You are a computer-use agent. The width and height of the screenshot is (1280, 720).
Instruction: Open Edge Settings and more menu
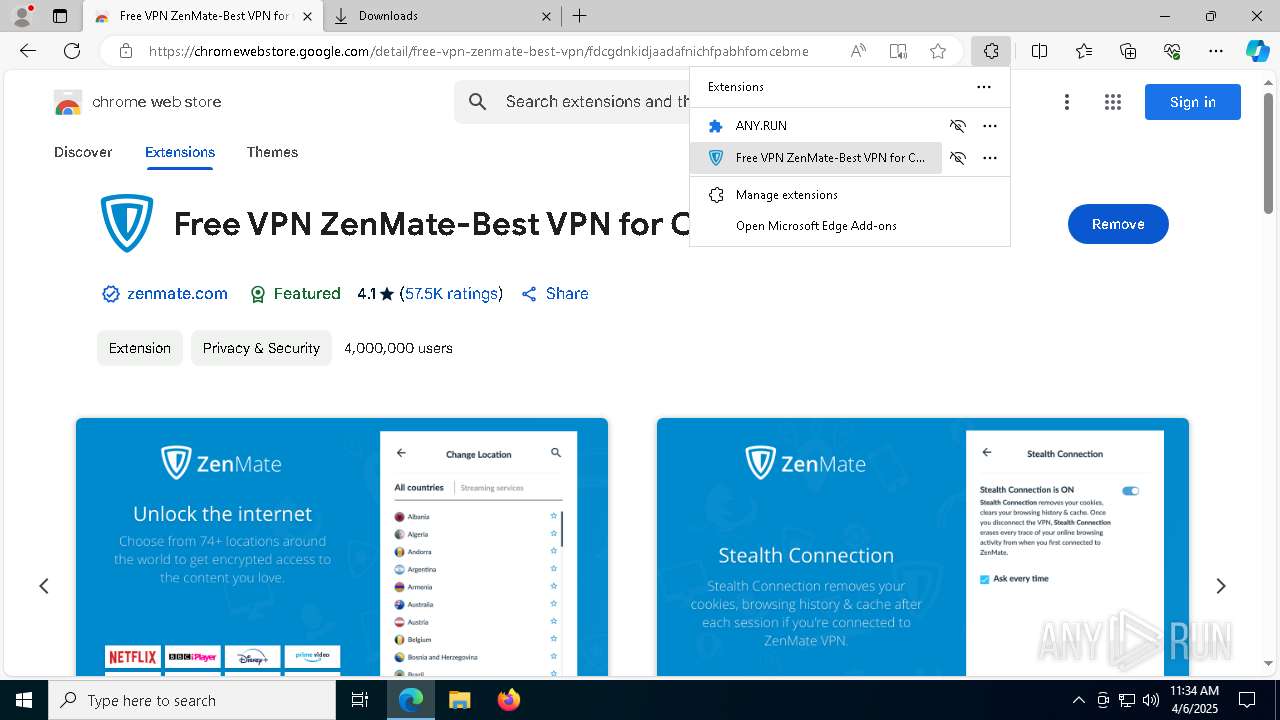(x=1216, y=51)
